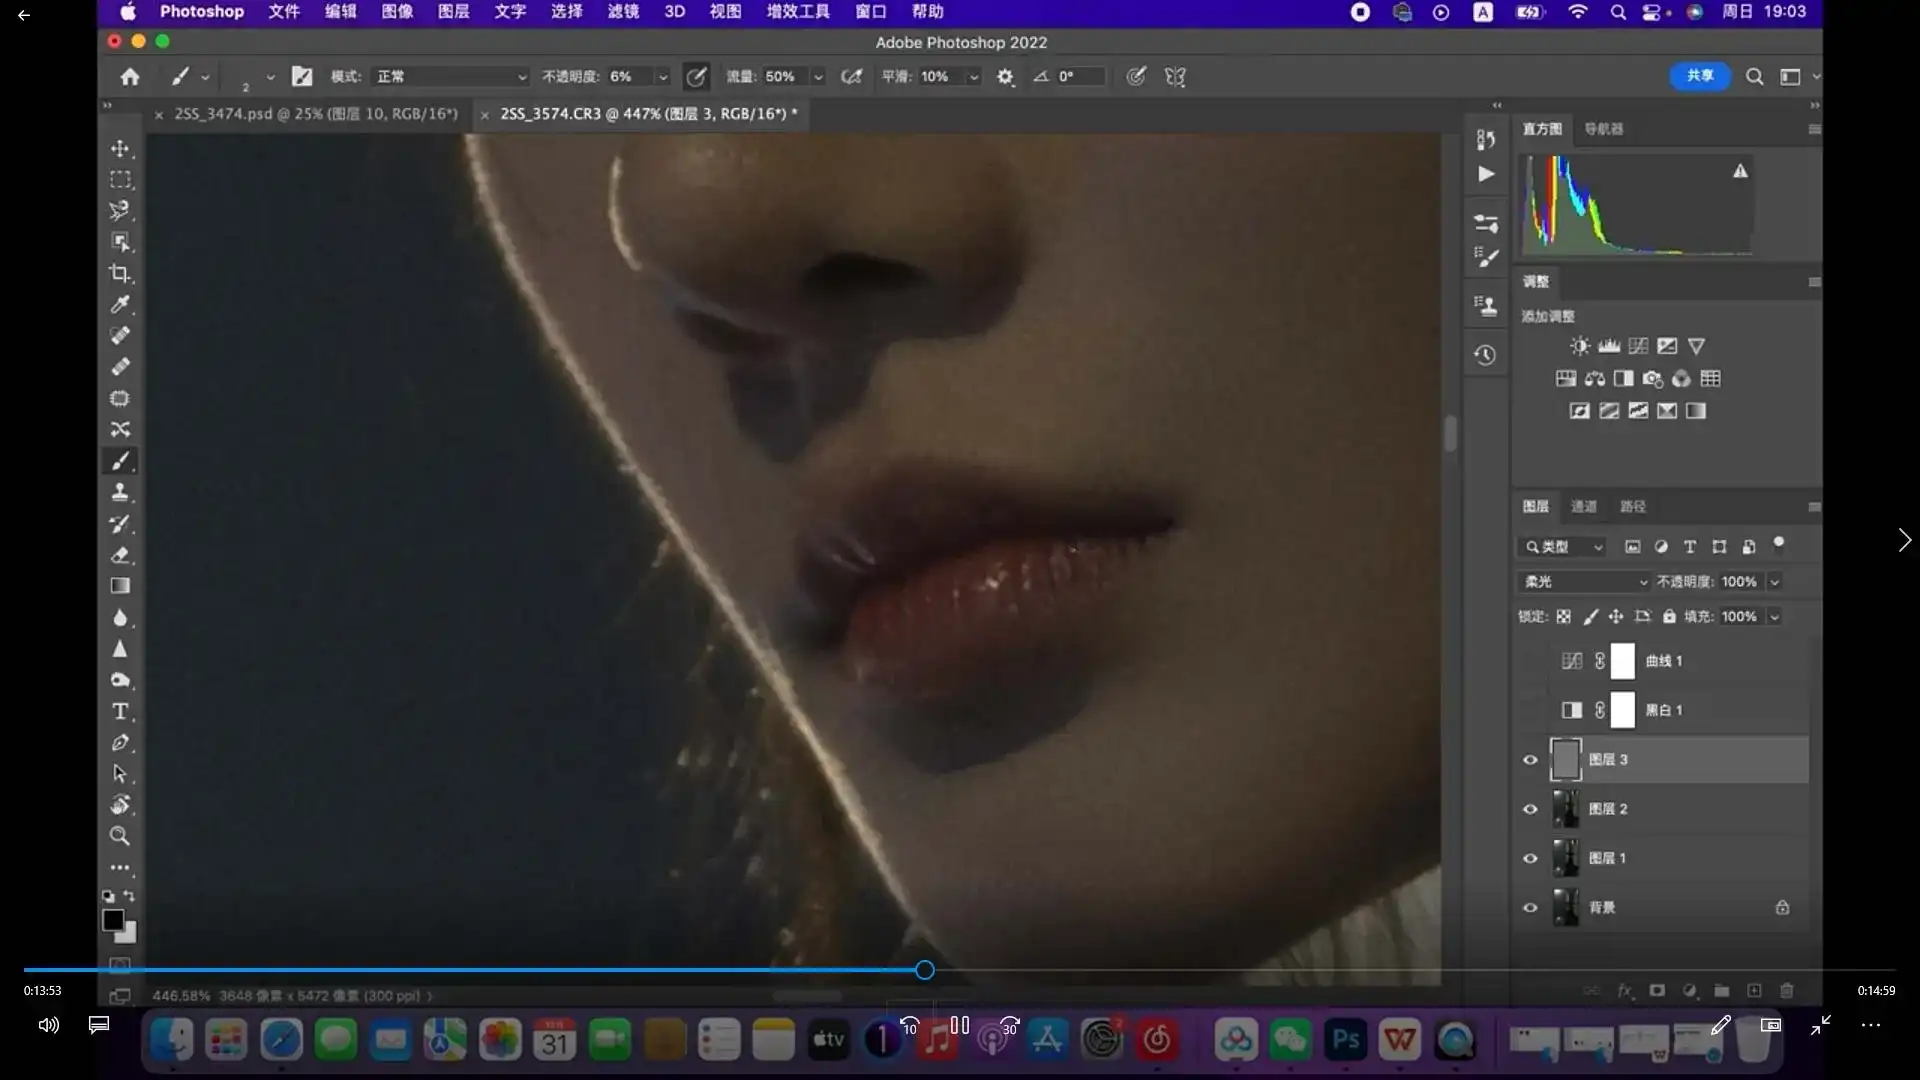Select the Horizontal Type tool
Screen dimensions: 1920x1080
(x=120, y=712)
